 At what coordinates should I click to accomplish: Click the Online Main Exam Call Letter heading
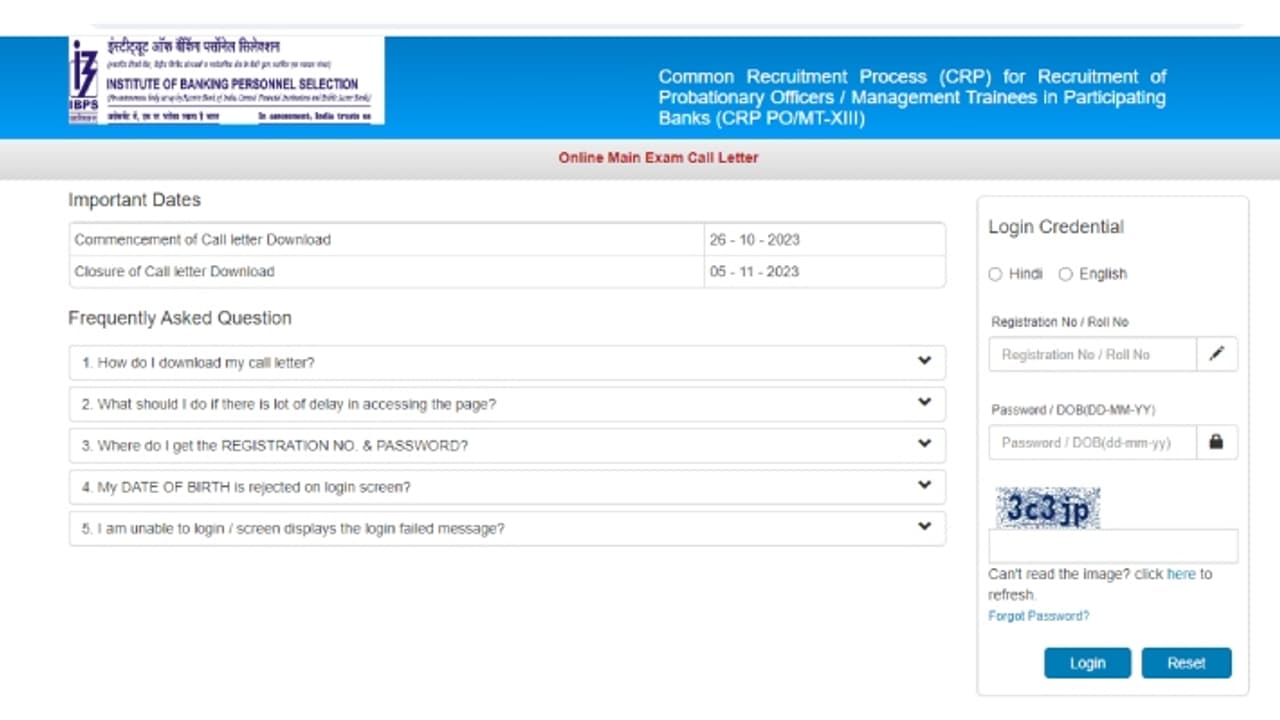pos(657,157)
